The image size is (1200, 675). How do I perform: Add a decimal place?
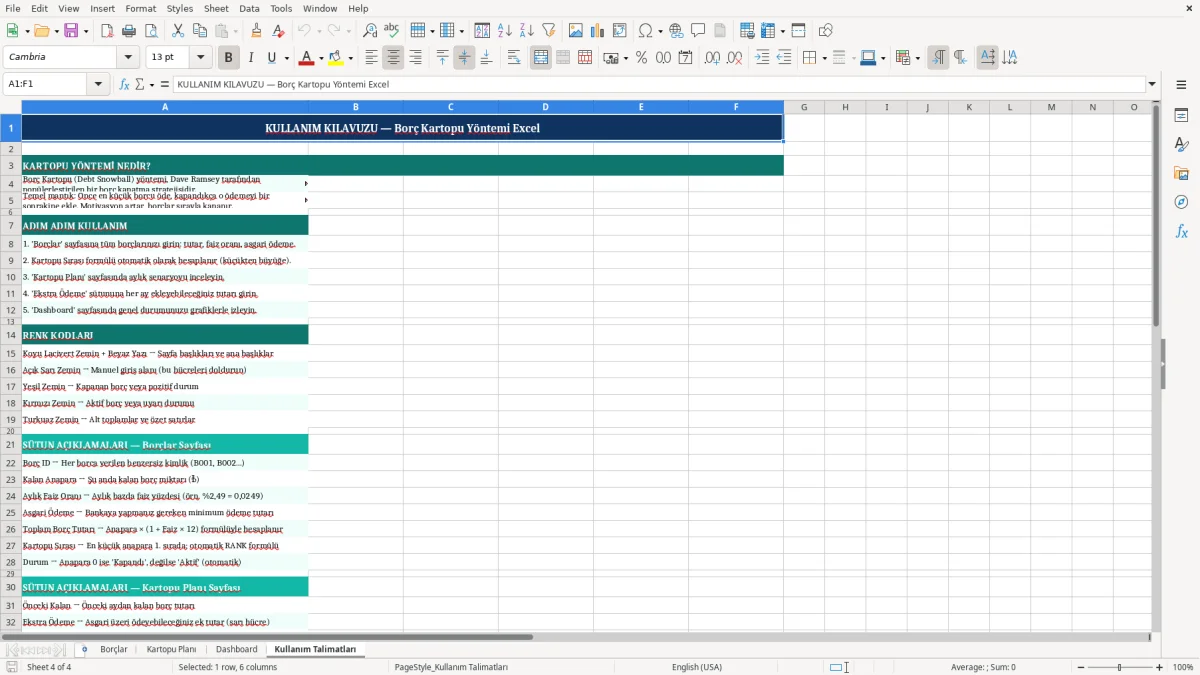coord(712,58)
